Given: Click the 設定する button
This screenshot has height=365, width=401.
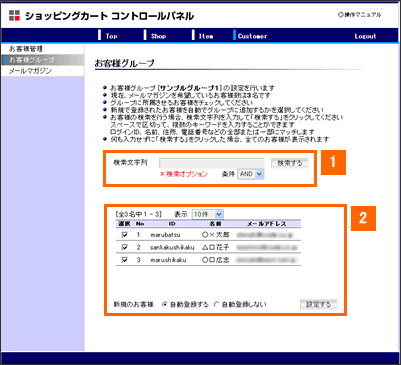Looking at the screenshot, I should pyautogui.click(x=319, y=304).
